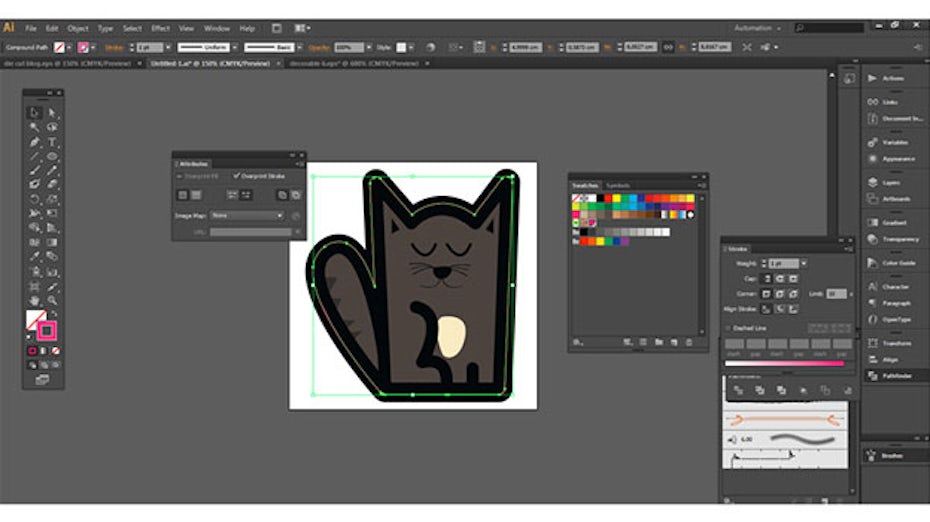Screen dimensions: 930x522
Task: Select the Hand tool
Action: [x=34, y=299]
